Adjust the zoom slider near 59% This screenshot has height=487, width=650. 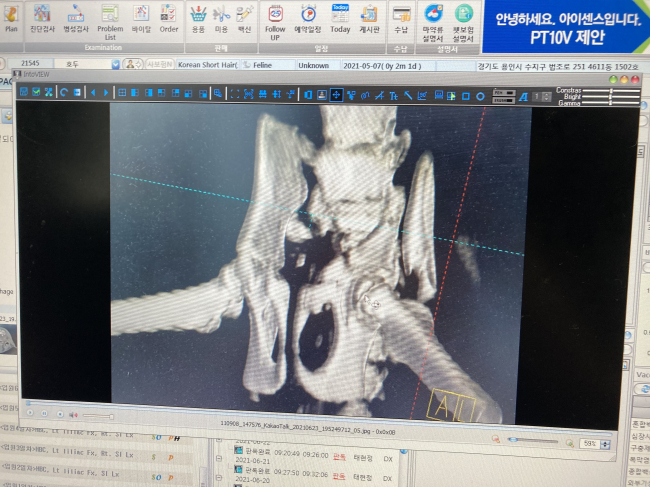(x=532, y=440)
